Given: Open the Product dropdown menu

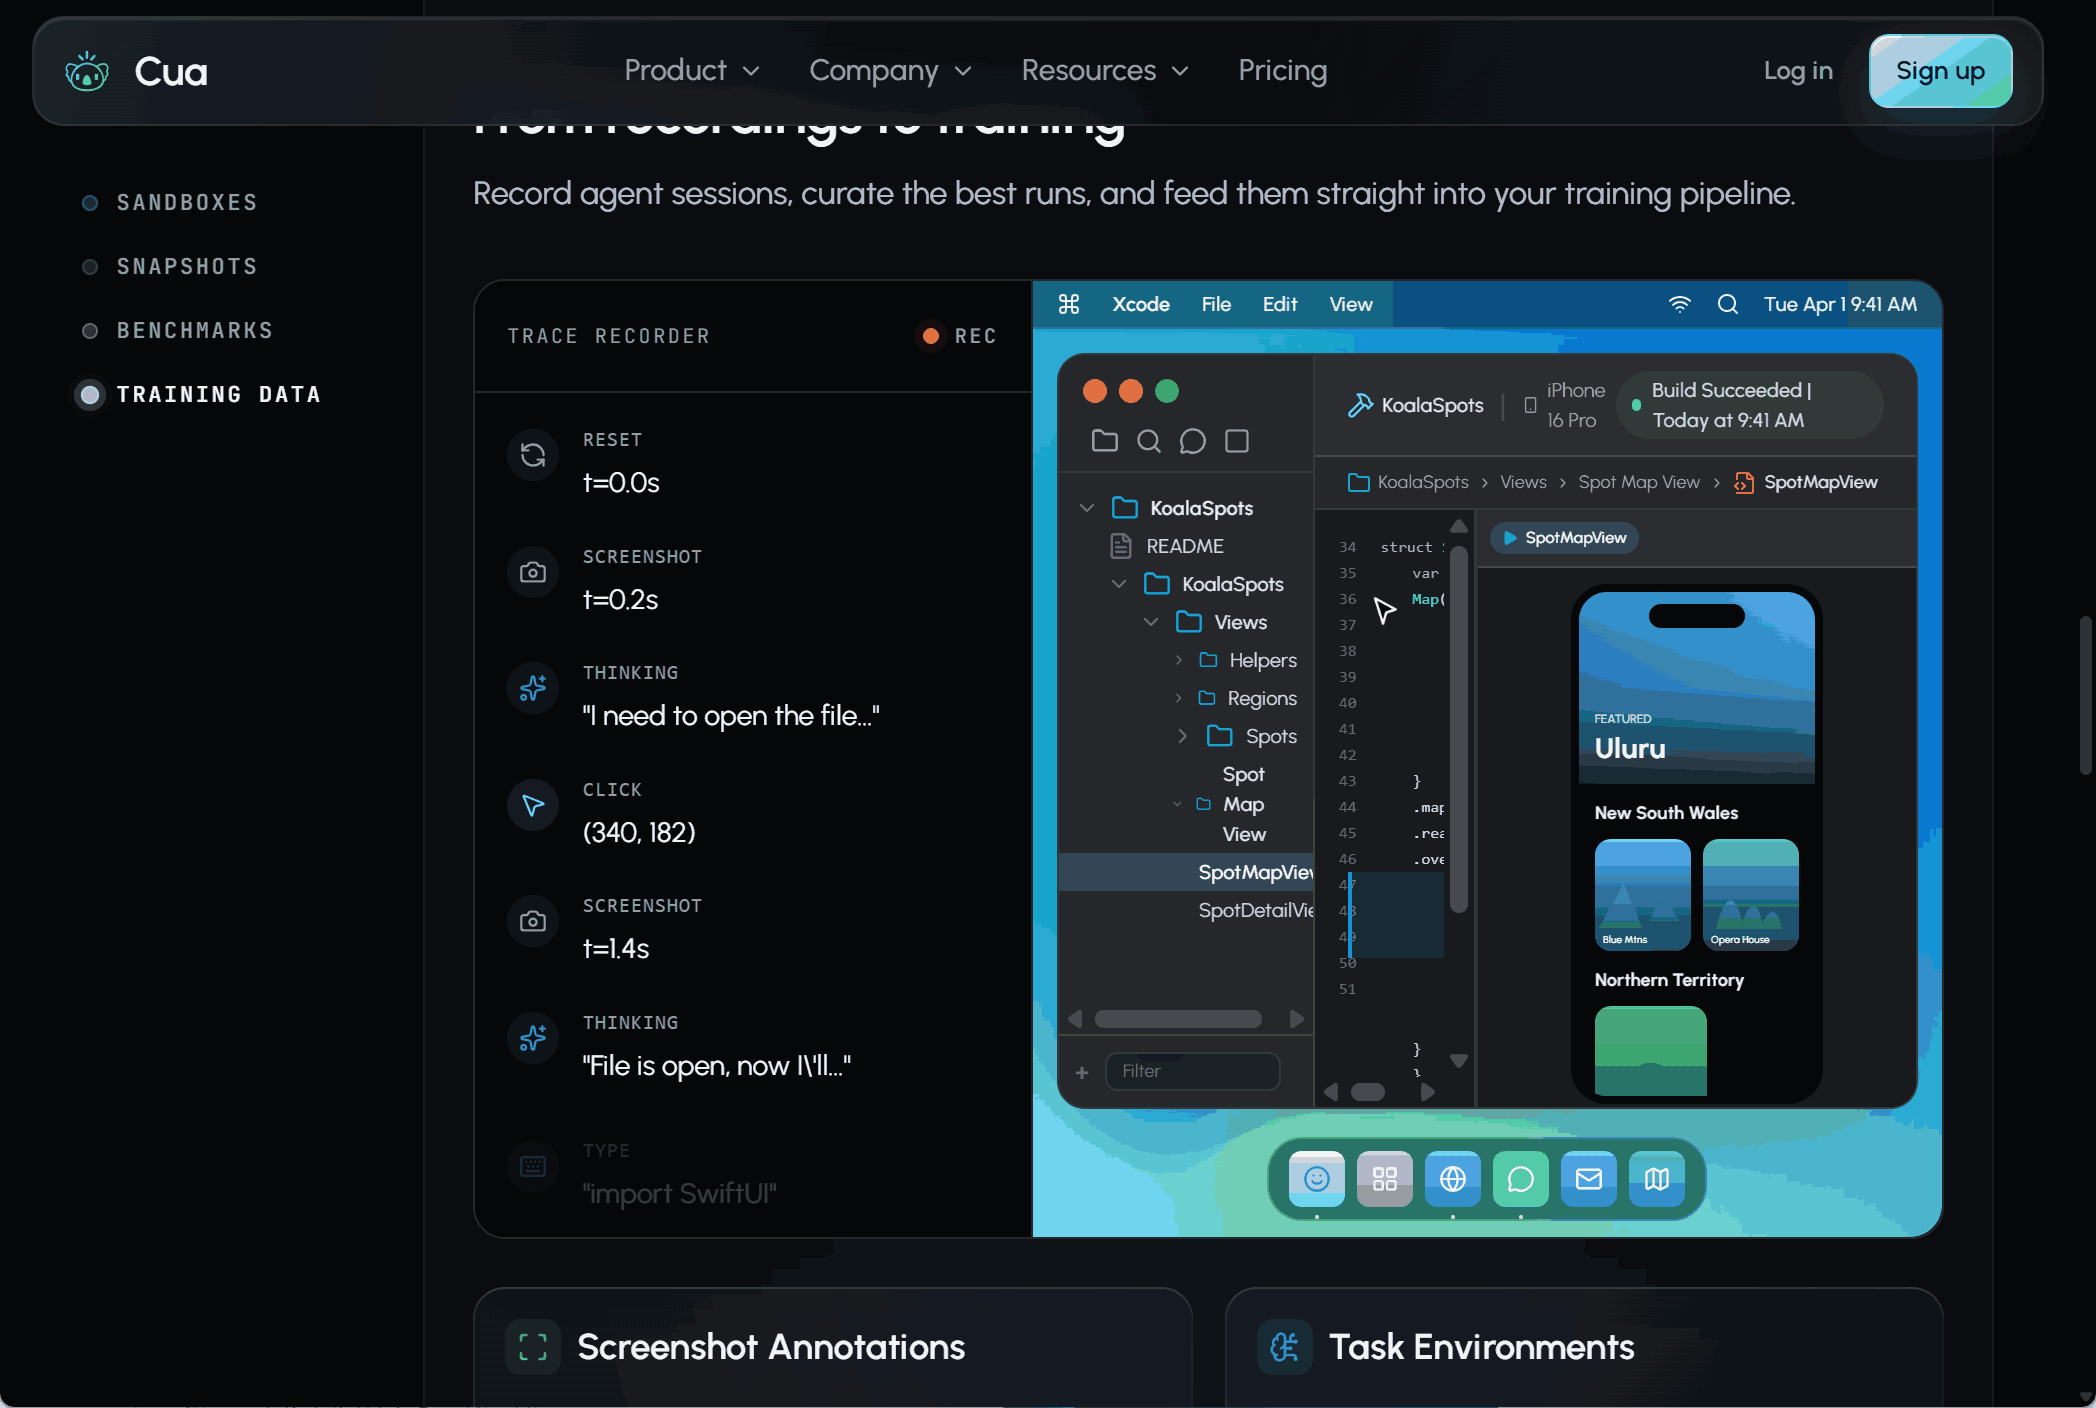Looking at the screenshot, I should (x=691, y=71).
